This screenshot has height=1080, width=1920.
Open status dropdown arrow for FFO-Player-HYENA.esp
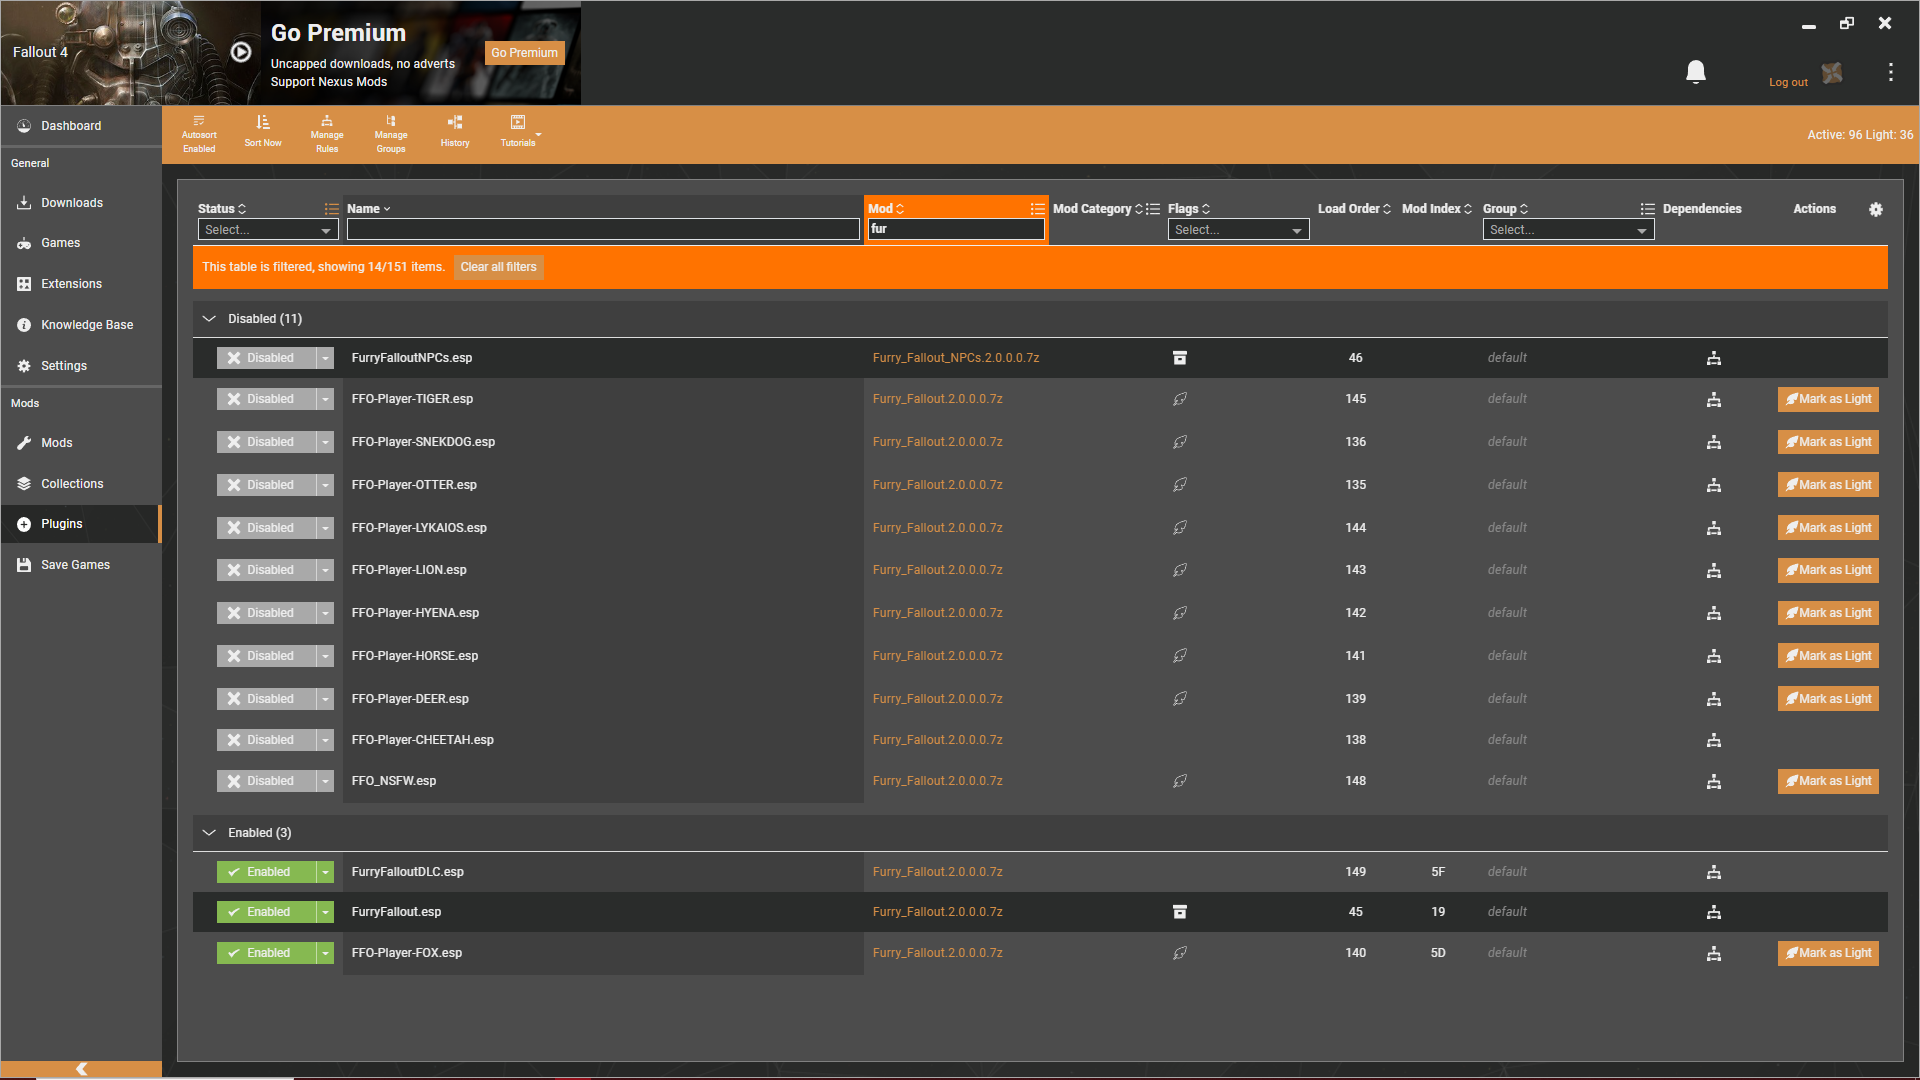pos(325,613)
